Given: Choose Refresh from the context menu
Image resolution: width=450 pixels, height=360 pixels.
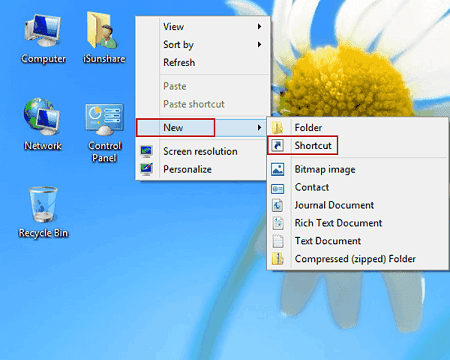Looking at the screenshot, I should pyautogui.click(x=202, y=62).
